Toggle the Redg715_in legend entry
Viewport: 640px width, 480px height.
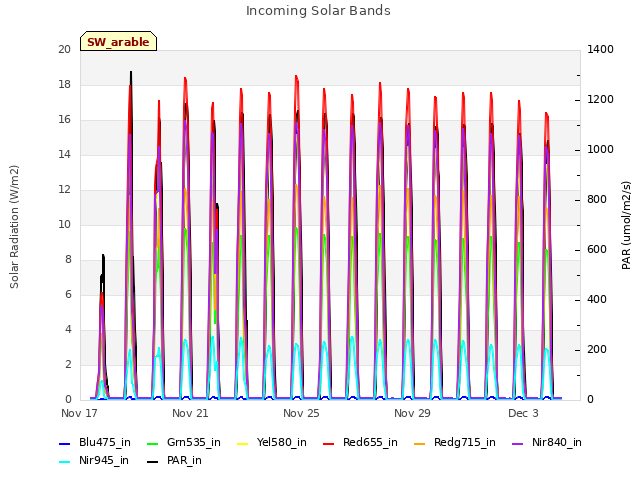(455, 442)
